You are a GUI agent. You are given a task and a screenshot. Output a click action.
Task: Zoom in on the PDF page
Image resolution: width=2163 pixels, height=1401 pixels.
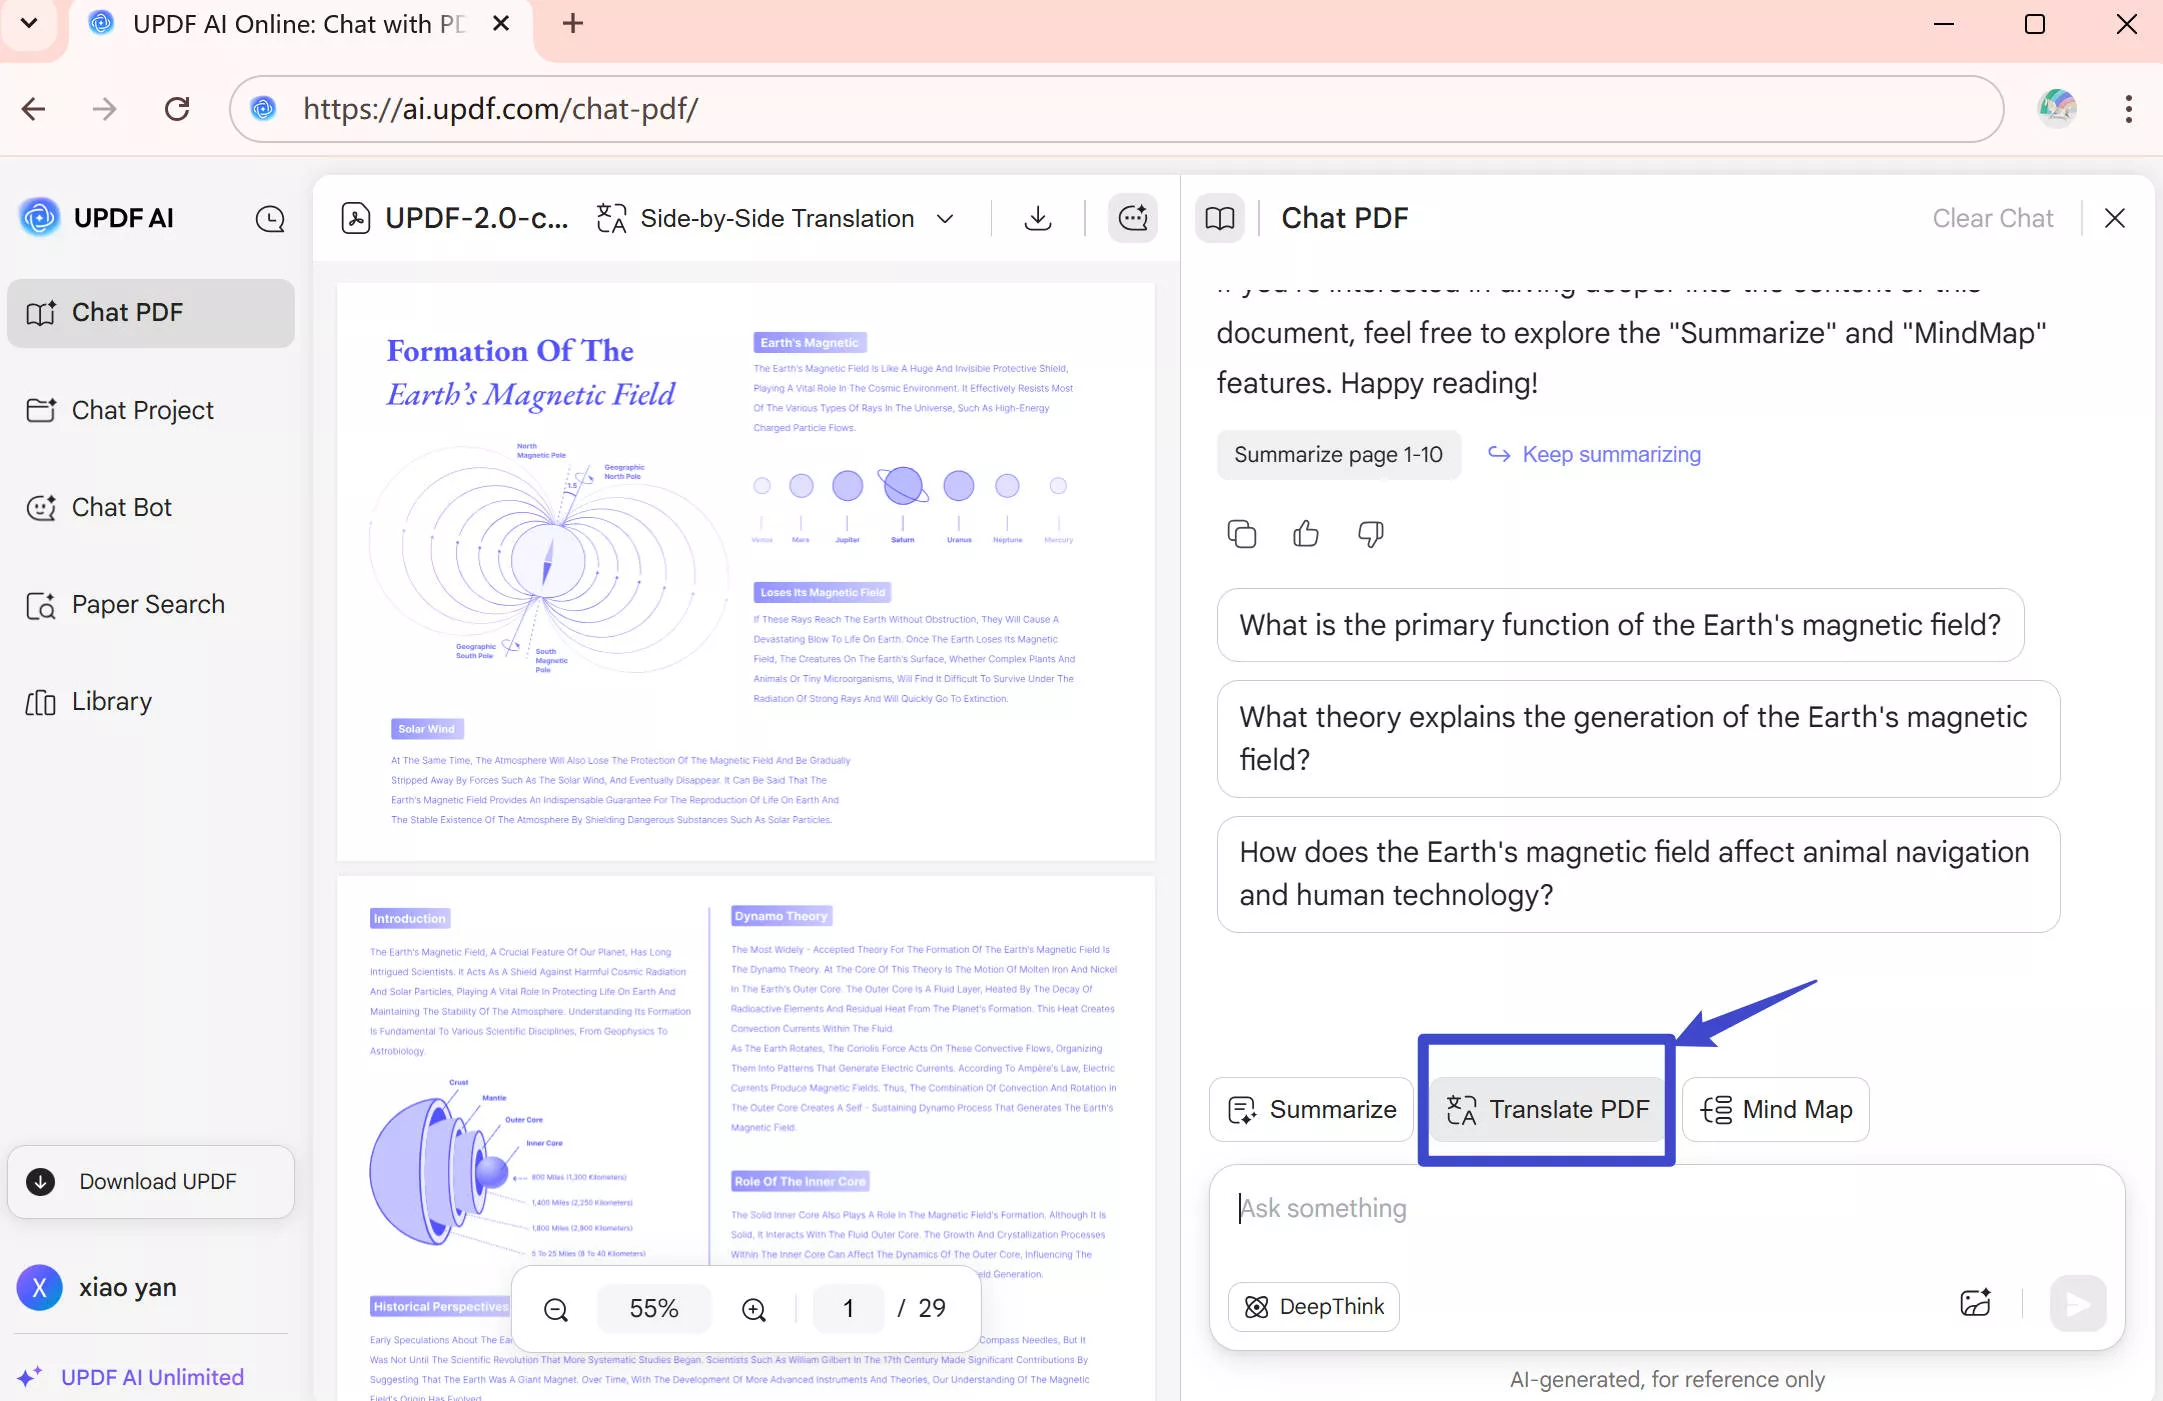[754, 1309]
